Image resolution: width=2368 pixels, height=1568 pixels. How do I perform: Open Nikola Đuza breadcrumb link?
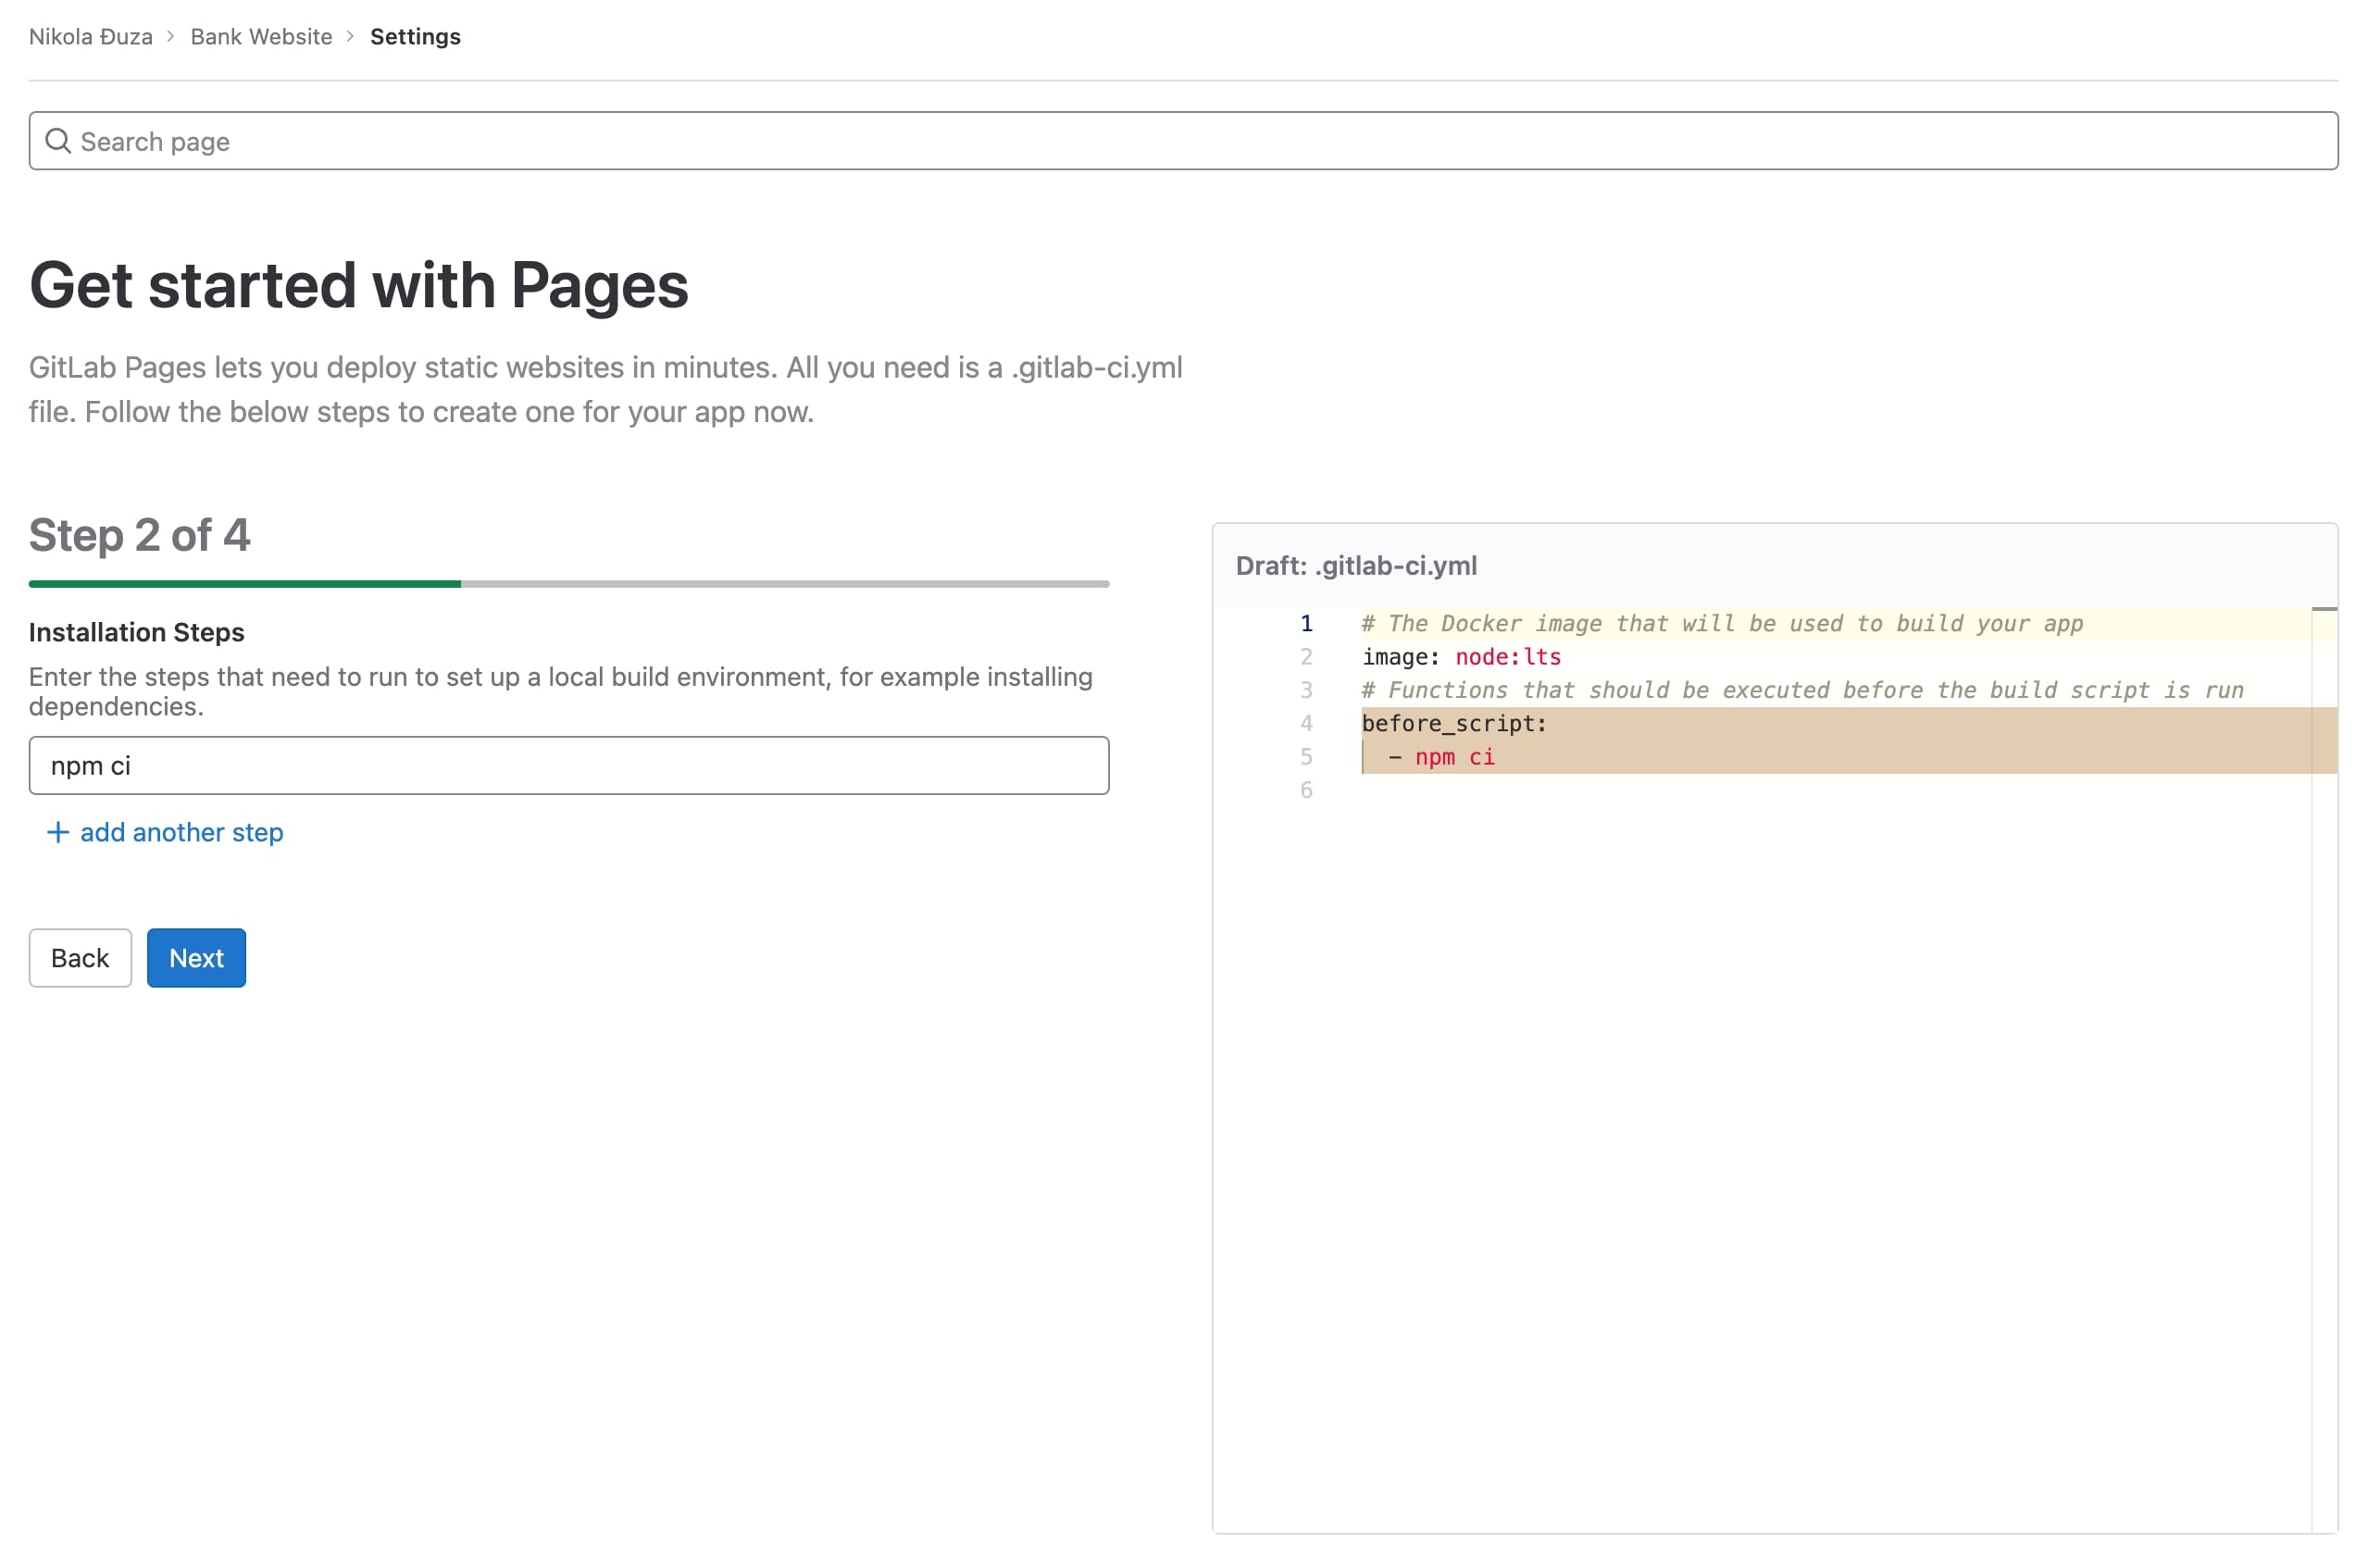coord(90,37)
